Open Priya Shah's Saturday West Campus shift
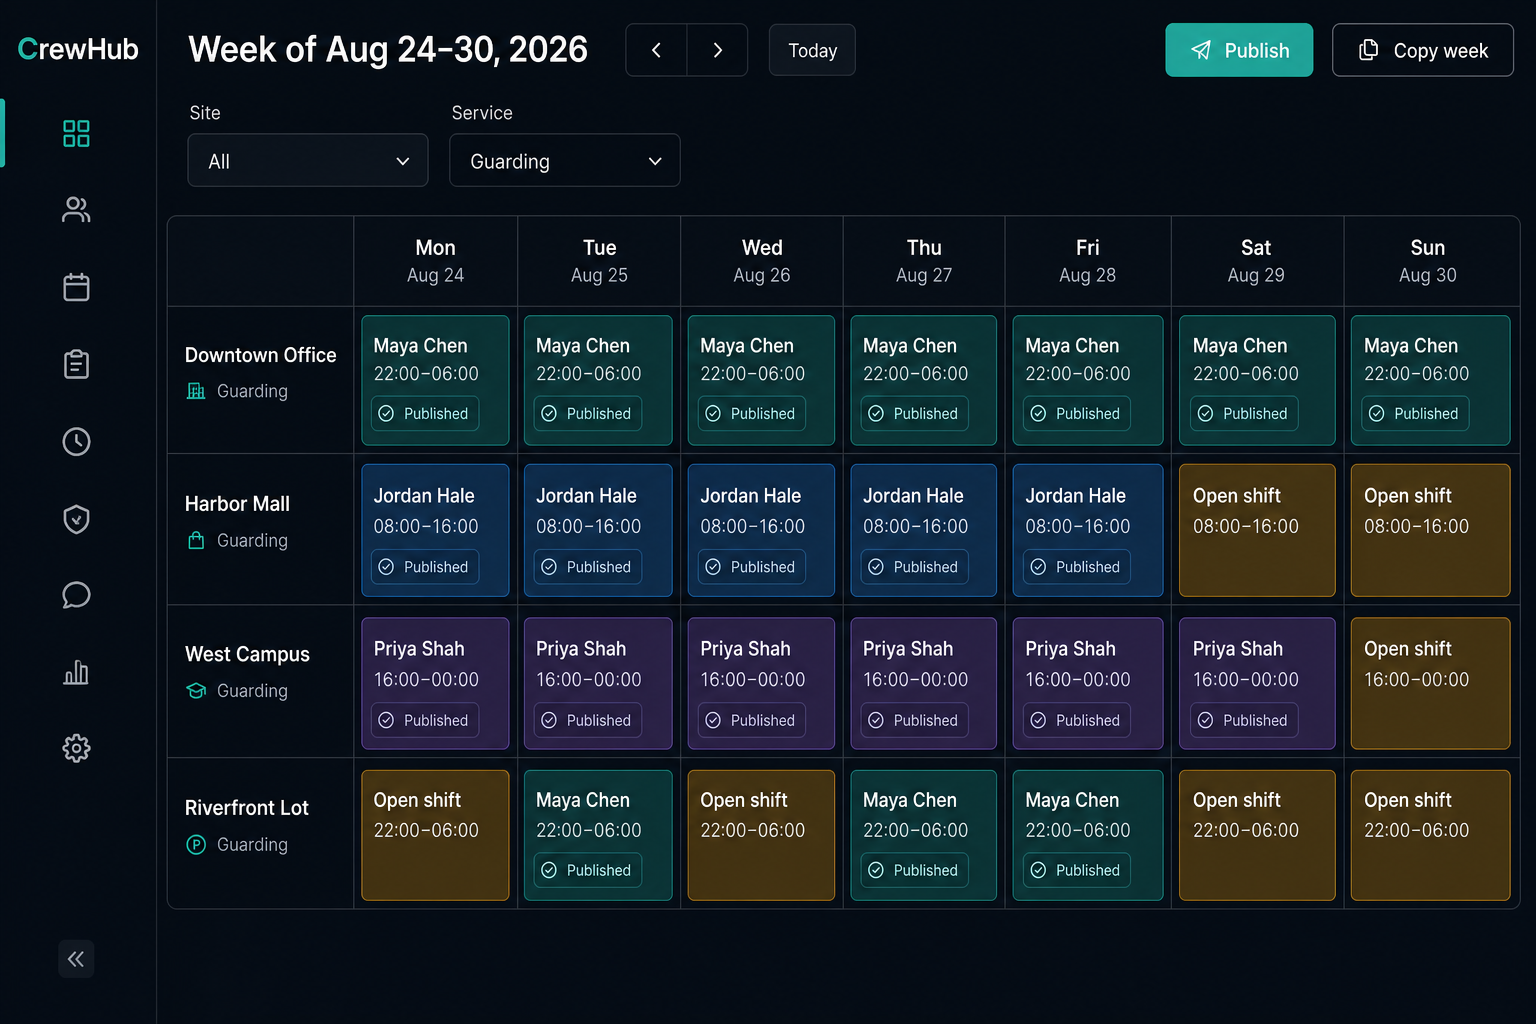1536x1024 pixels. click(x=1257, y=683)
